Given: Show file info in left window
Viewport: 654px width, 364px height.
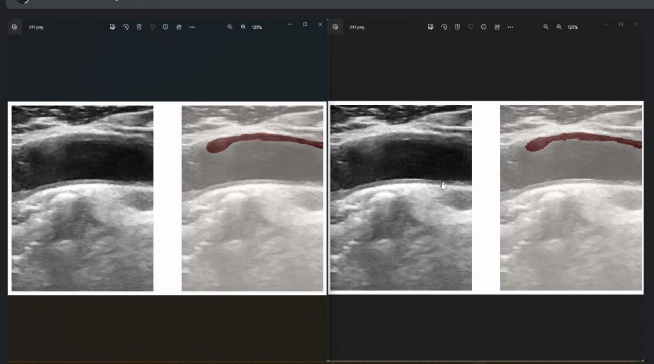Looking at the screenshot, I should 166,27.
